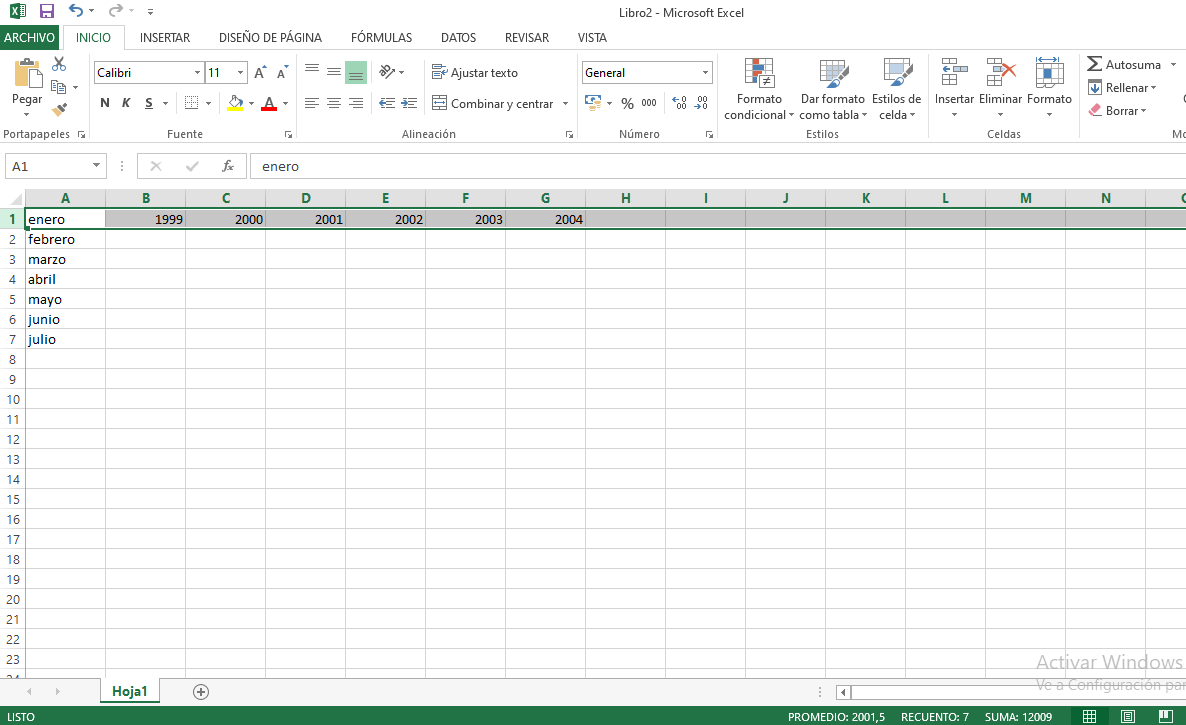Viewport: 1186px width, 725px height.
Task: Switch to Normal view in status bar
Action: point(1089,717)
